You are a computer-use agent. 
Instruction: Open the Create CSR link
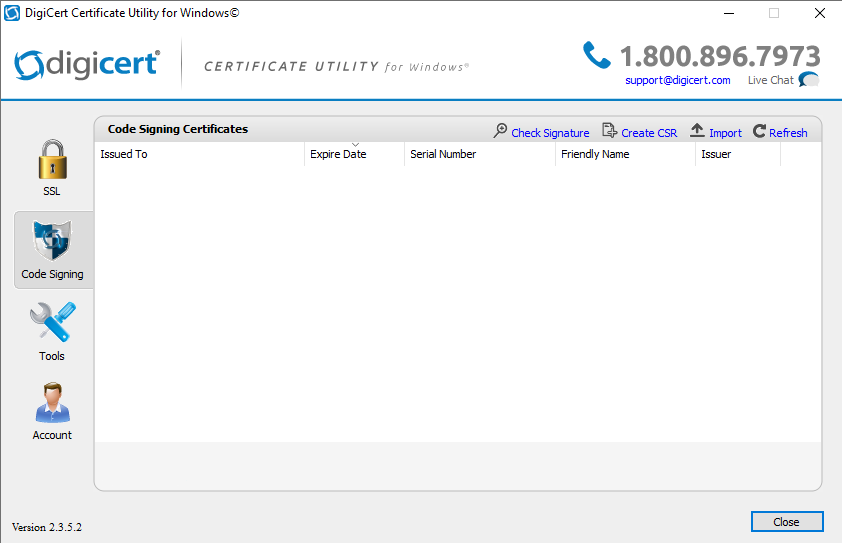pyautogui.click(x=649, y=133)
